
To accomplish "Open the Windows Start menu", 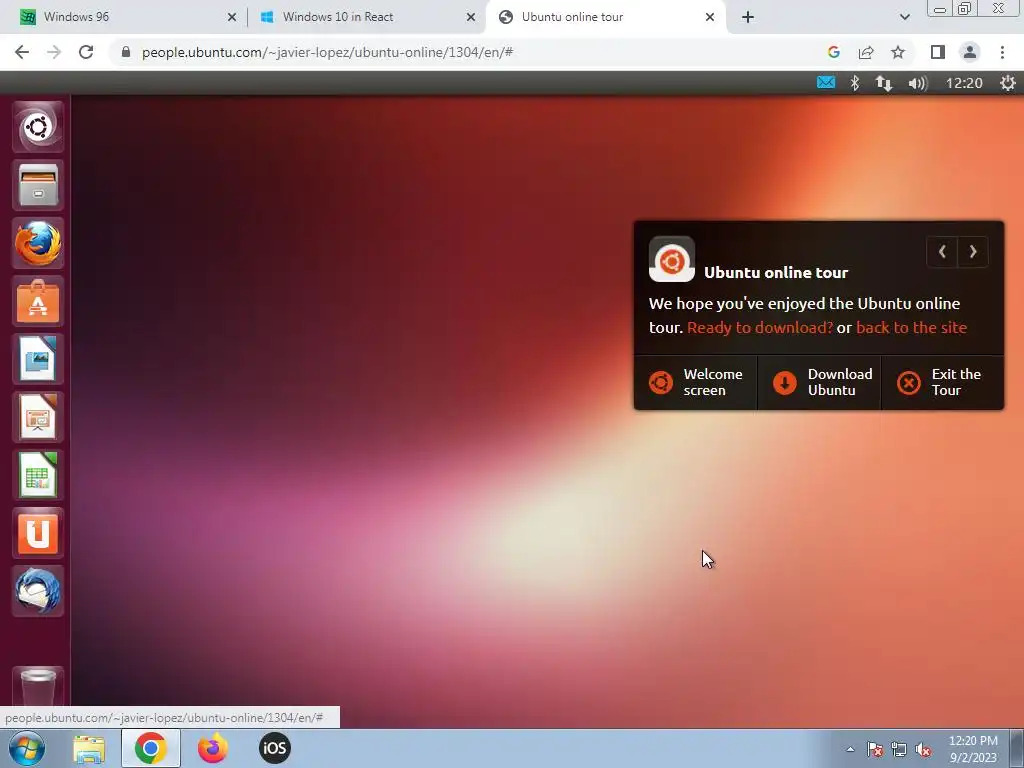I will pos(27,748).
